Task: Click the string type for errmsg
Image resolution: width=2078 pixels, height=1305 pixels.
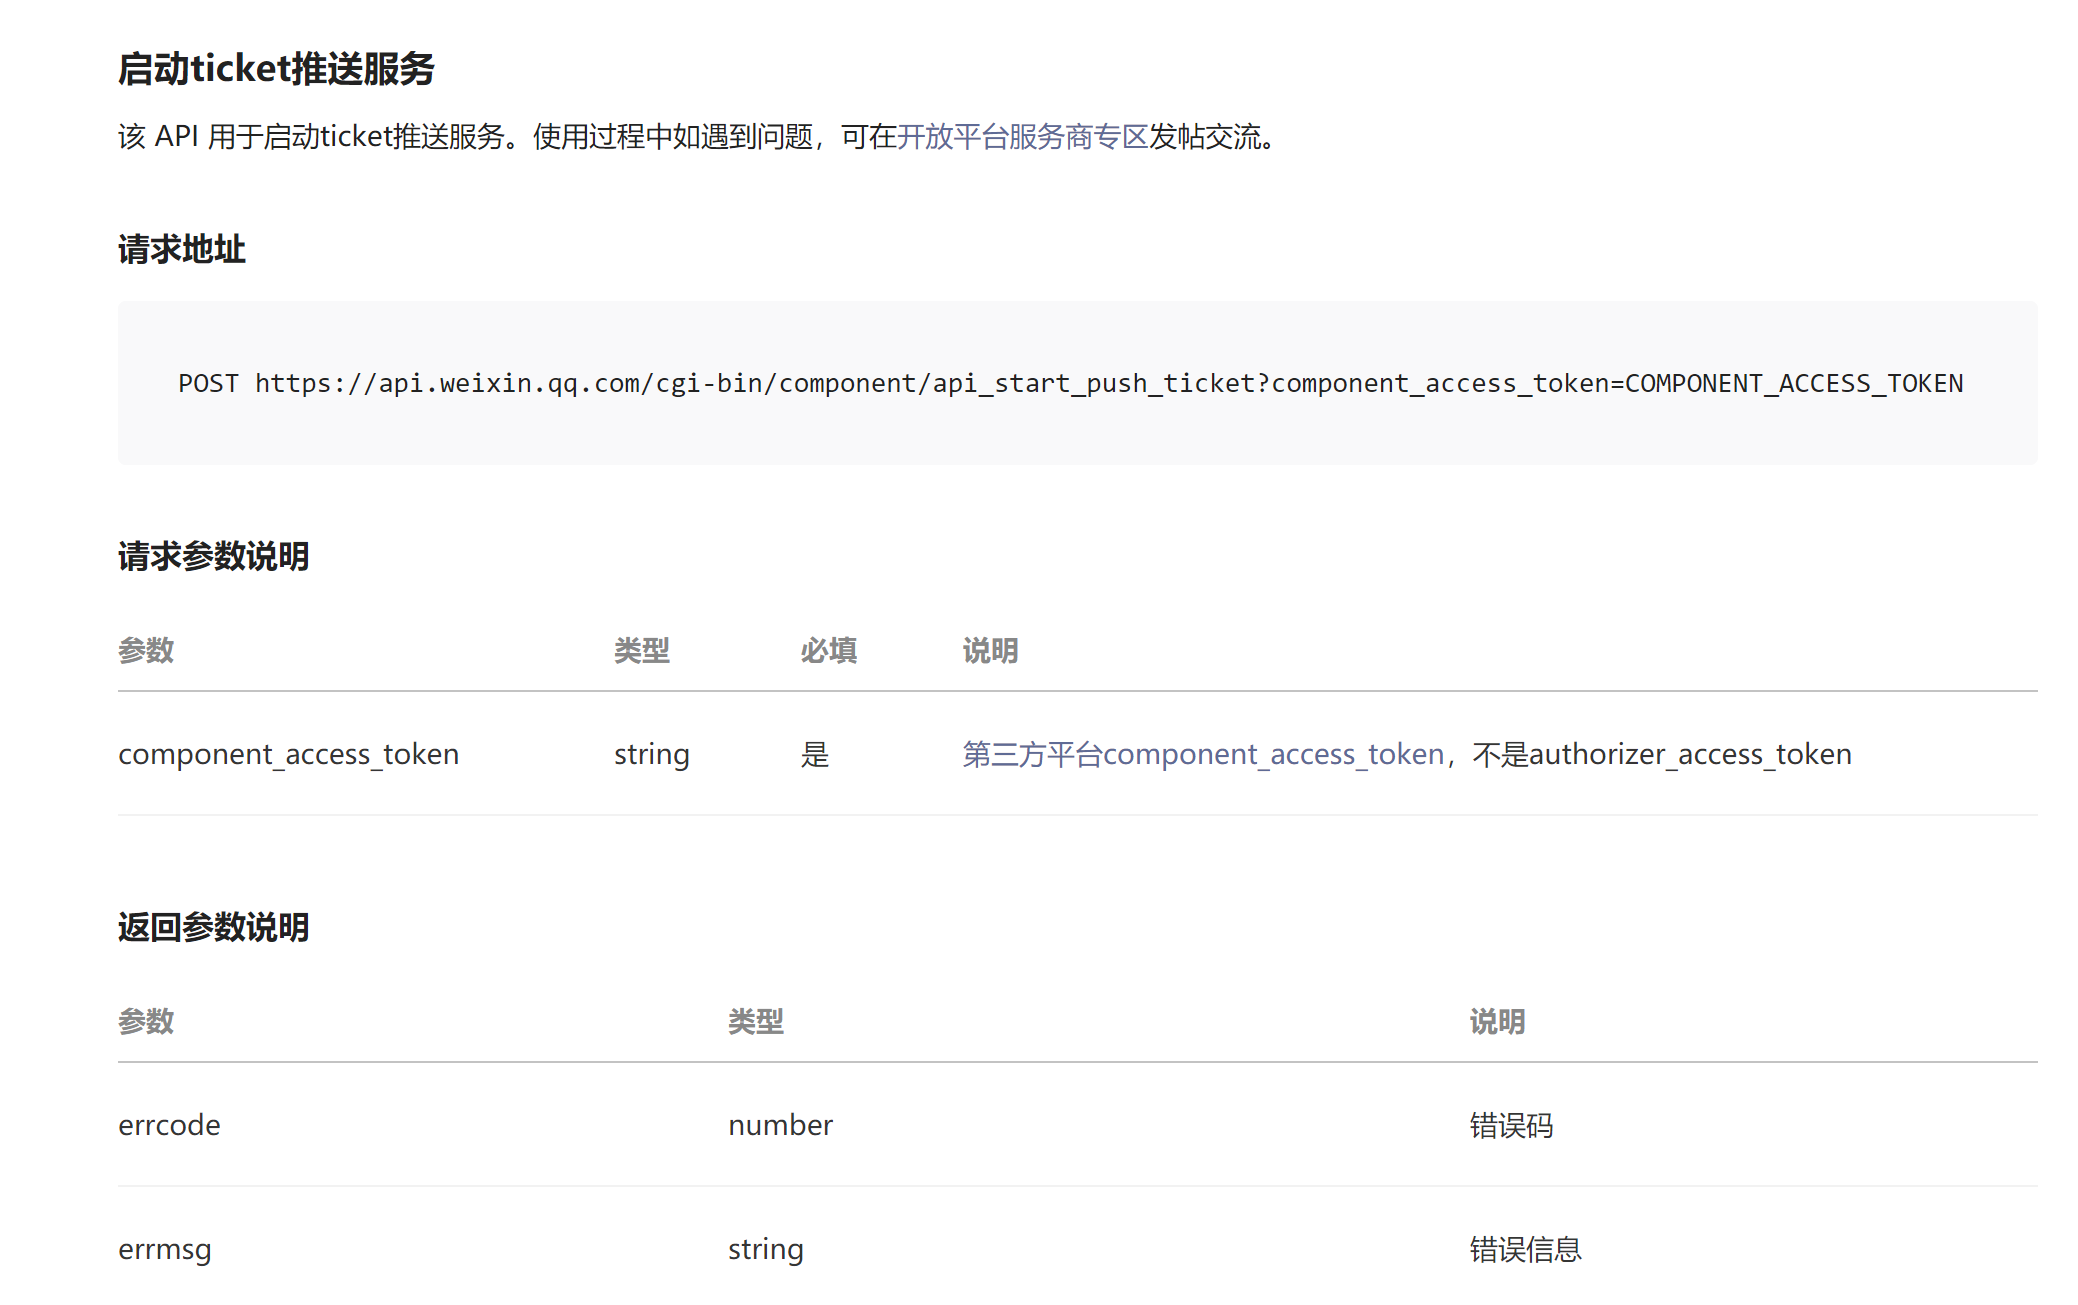Action: 765,1249
